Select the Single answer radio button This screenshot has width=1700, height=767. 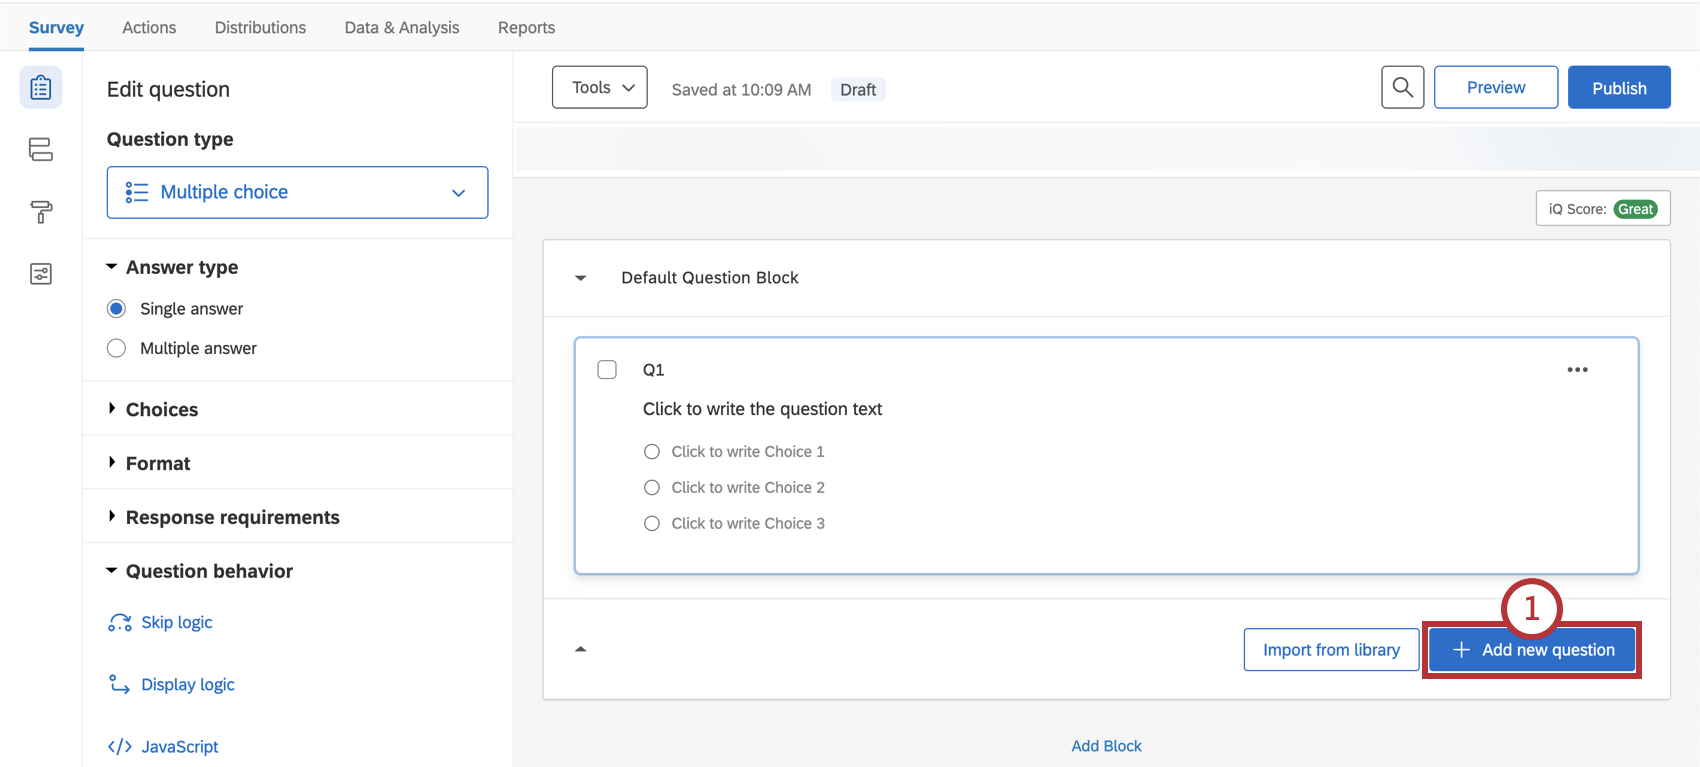tap(117, 309)
